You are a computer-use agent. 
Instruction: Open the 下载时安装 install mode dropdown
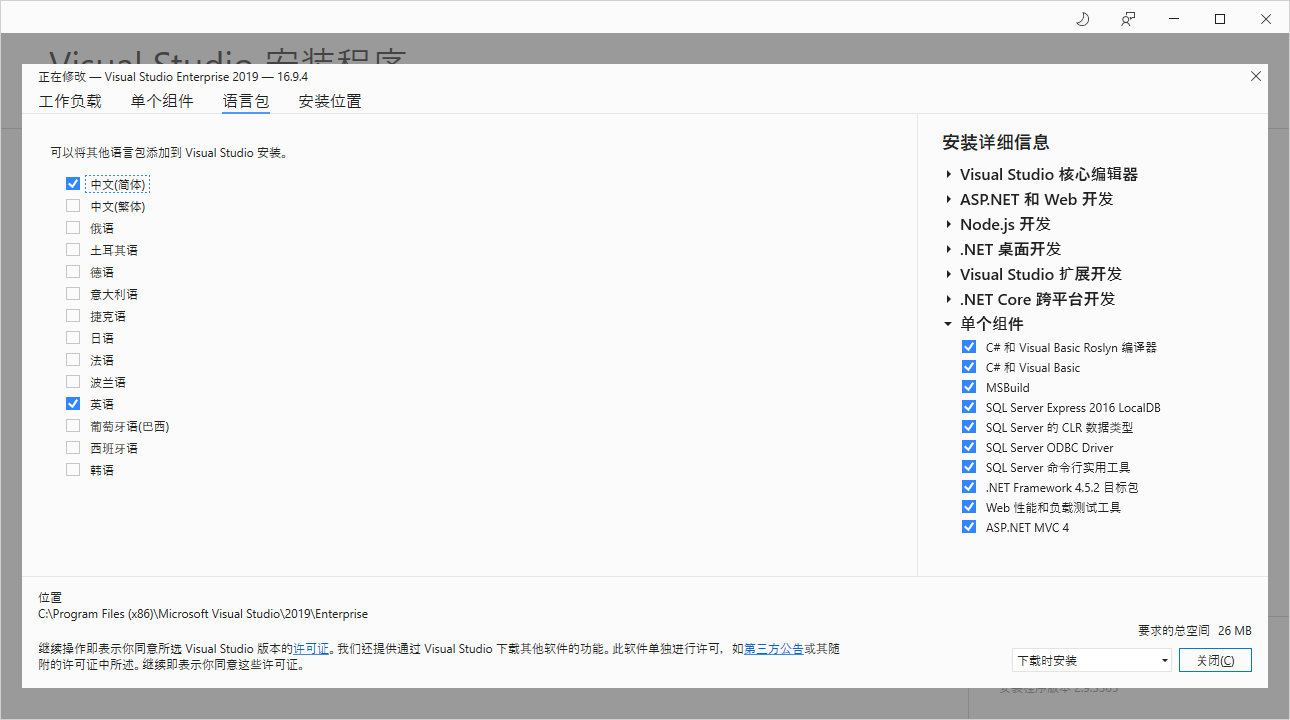coord(1091,660)
